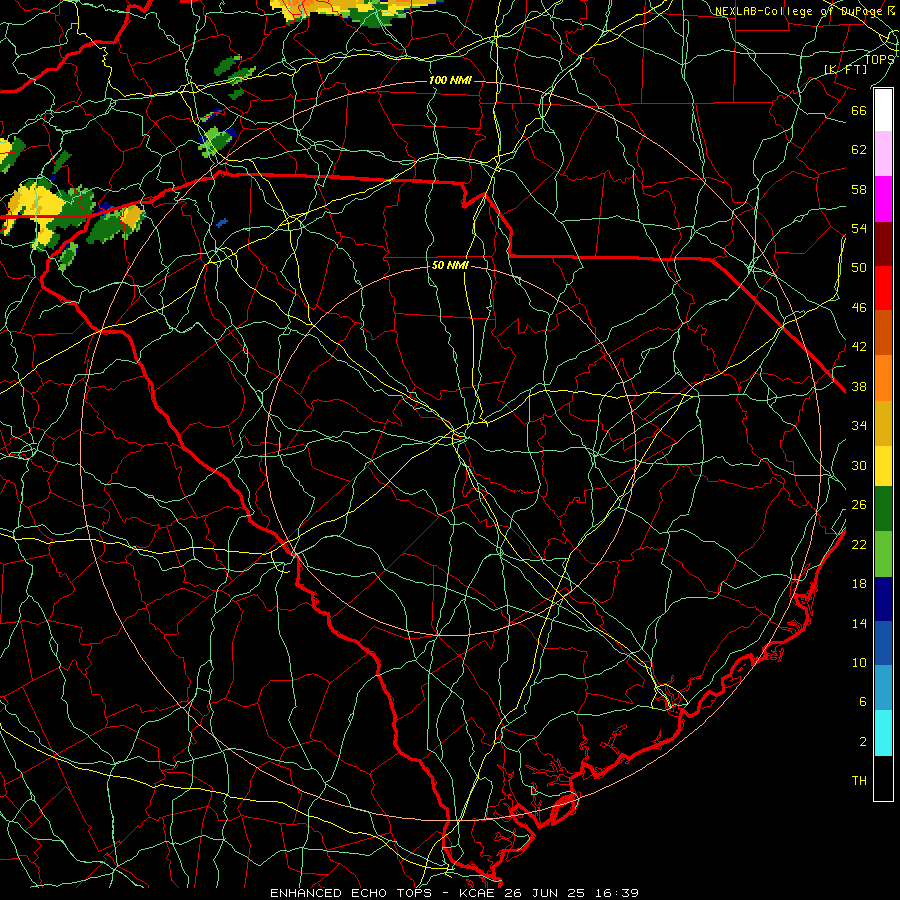Click the '2' legend value
This screenshot has width=900, height=900.
[862, 742]
